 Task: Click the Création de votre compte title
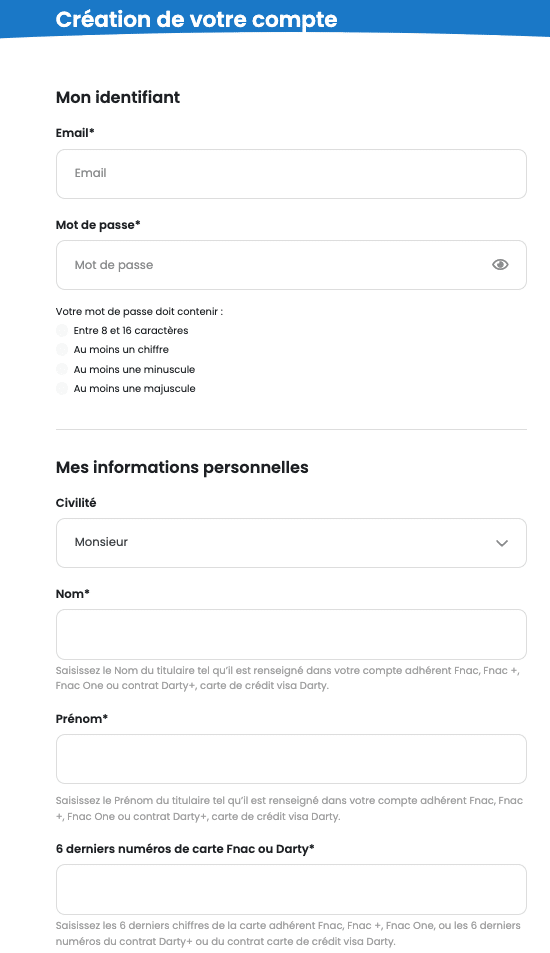[x=196, y=19]
